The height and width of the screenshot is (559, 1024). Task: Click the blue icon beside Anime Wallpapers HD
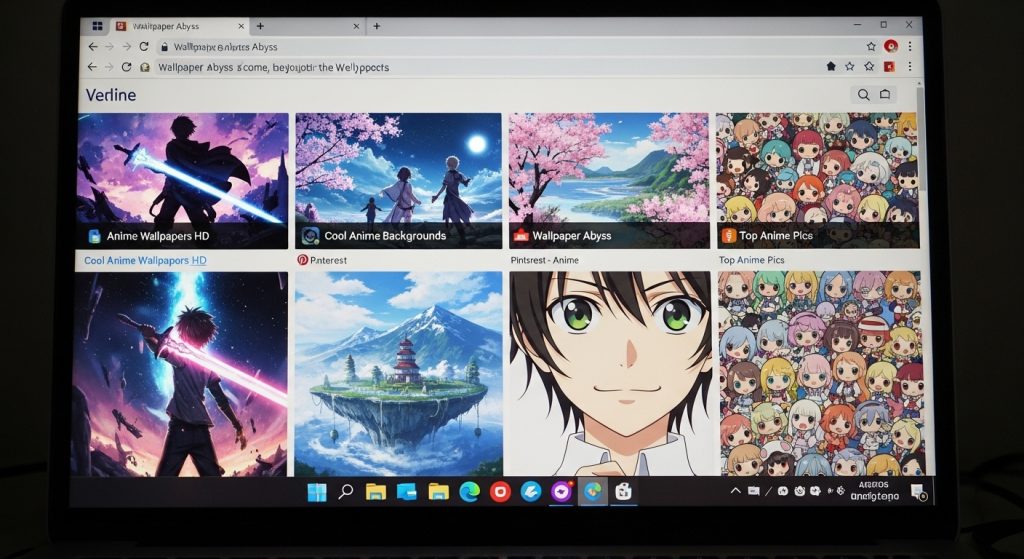pyautogui.click(x=94, y=236)
